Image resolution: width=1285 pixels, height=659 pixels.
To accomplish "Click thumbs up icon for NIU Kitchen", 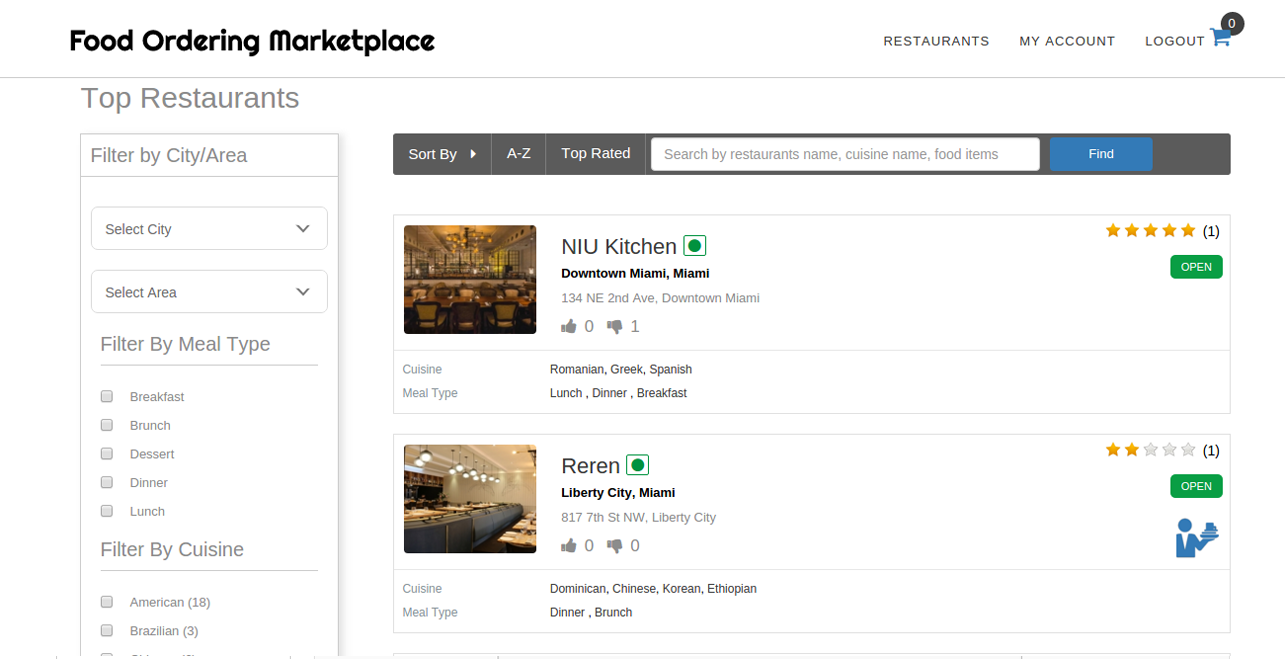I will pos(568,325).
